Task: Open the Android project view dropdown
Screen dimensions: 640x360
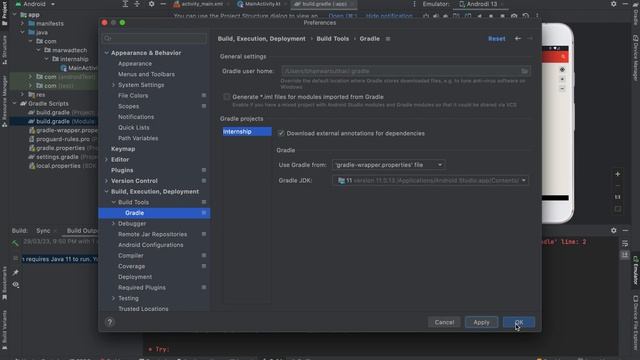Action: [x=35, y=4]
